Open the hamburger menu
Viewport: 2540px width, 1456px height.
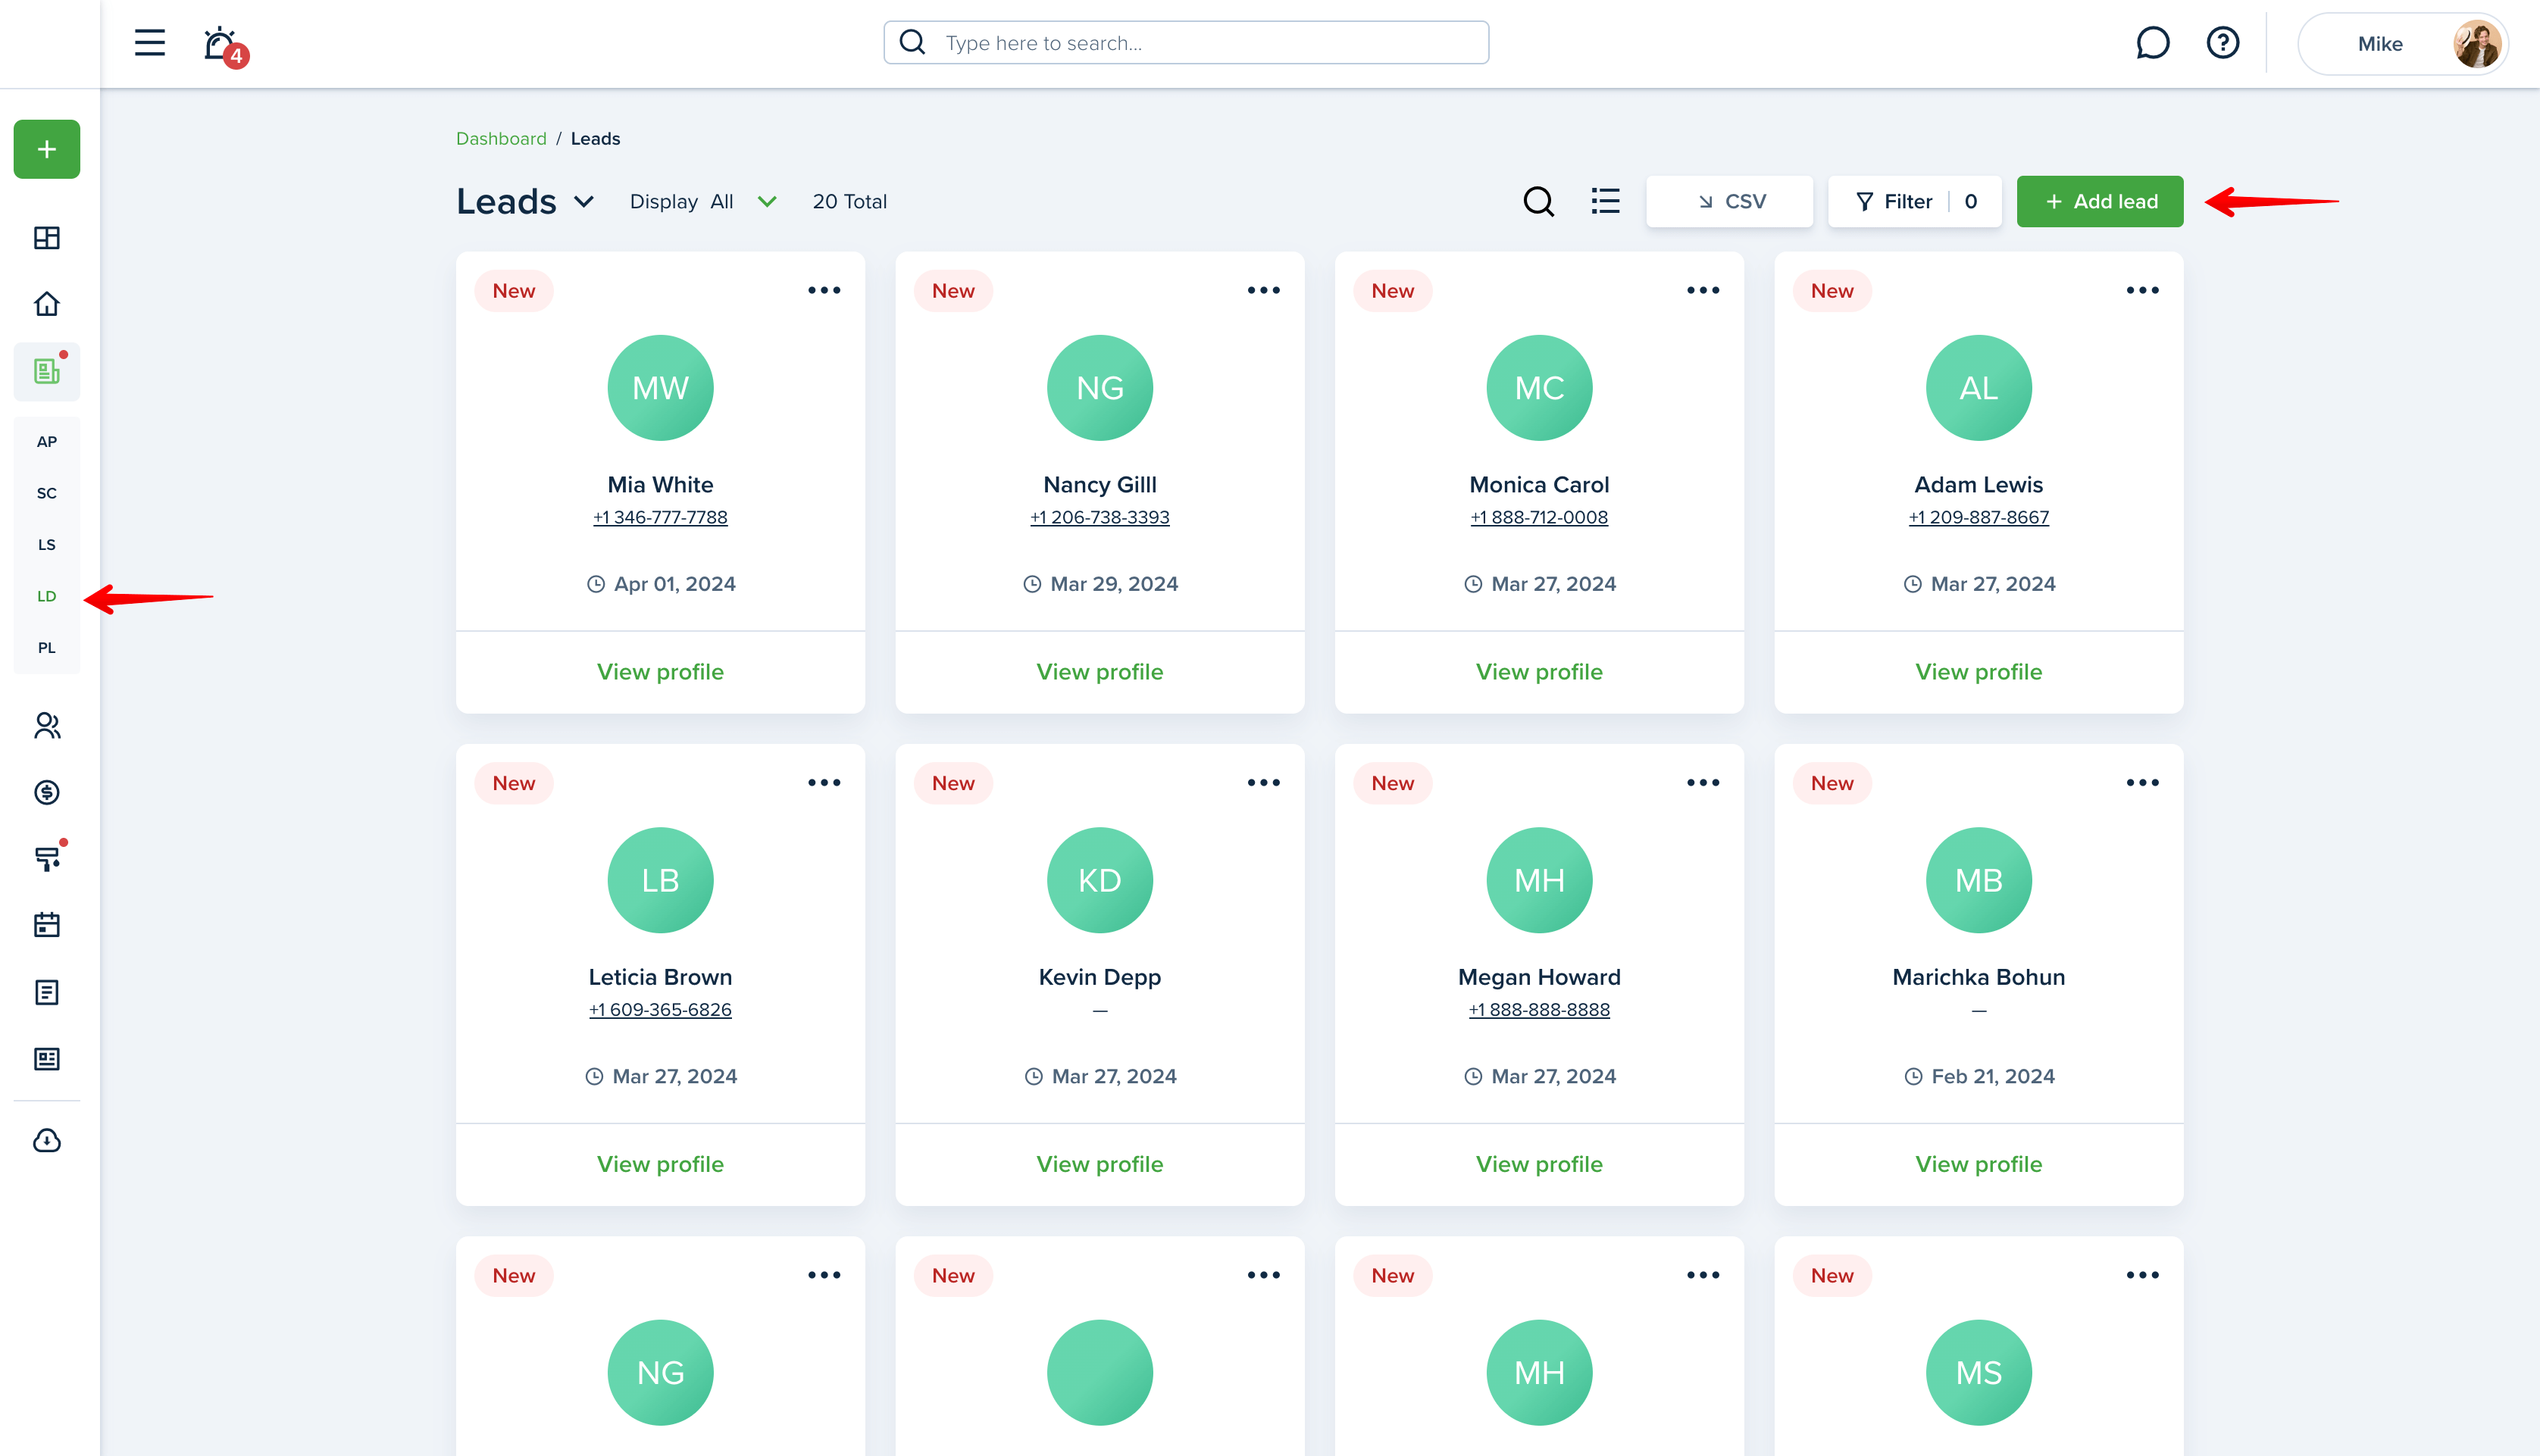[150, 43]
